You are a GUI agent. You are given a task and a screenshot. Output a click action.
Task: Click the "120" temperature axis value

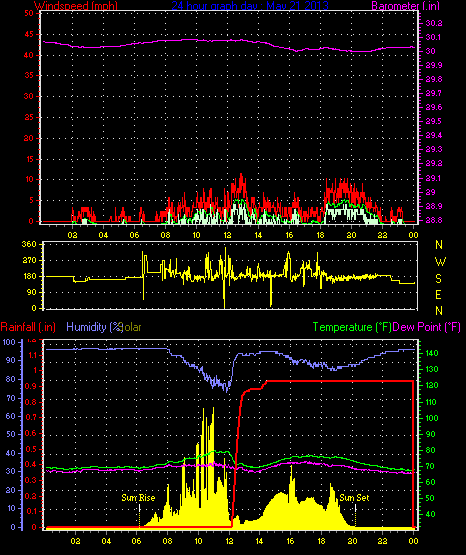(x=431, y=385)
